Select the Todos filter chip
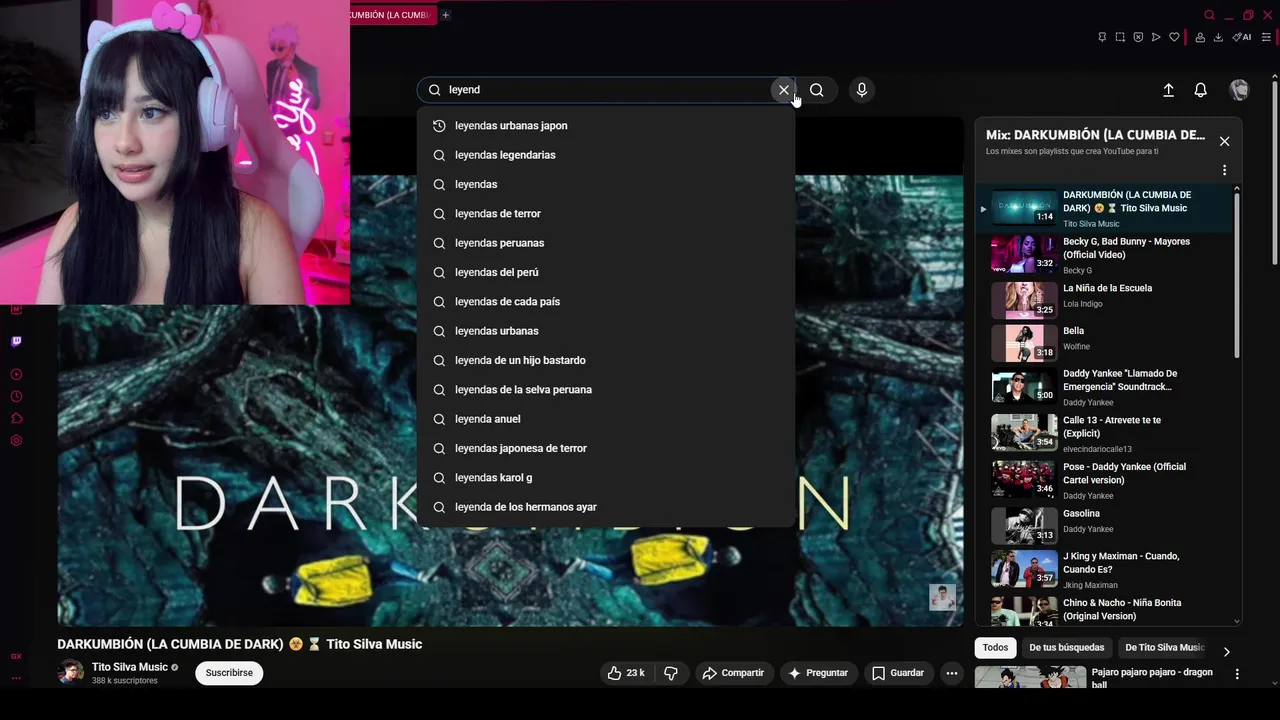The width and height of the screenshot is (1280, 720). [x=995, y=648]
